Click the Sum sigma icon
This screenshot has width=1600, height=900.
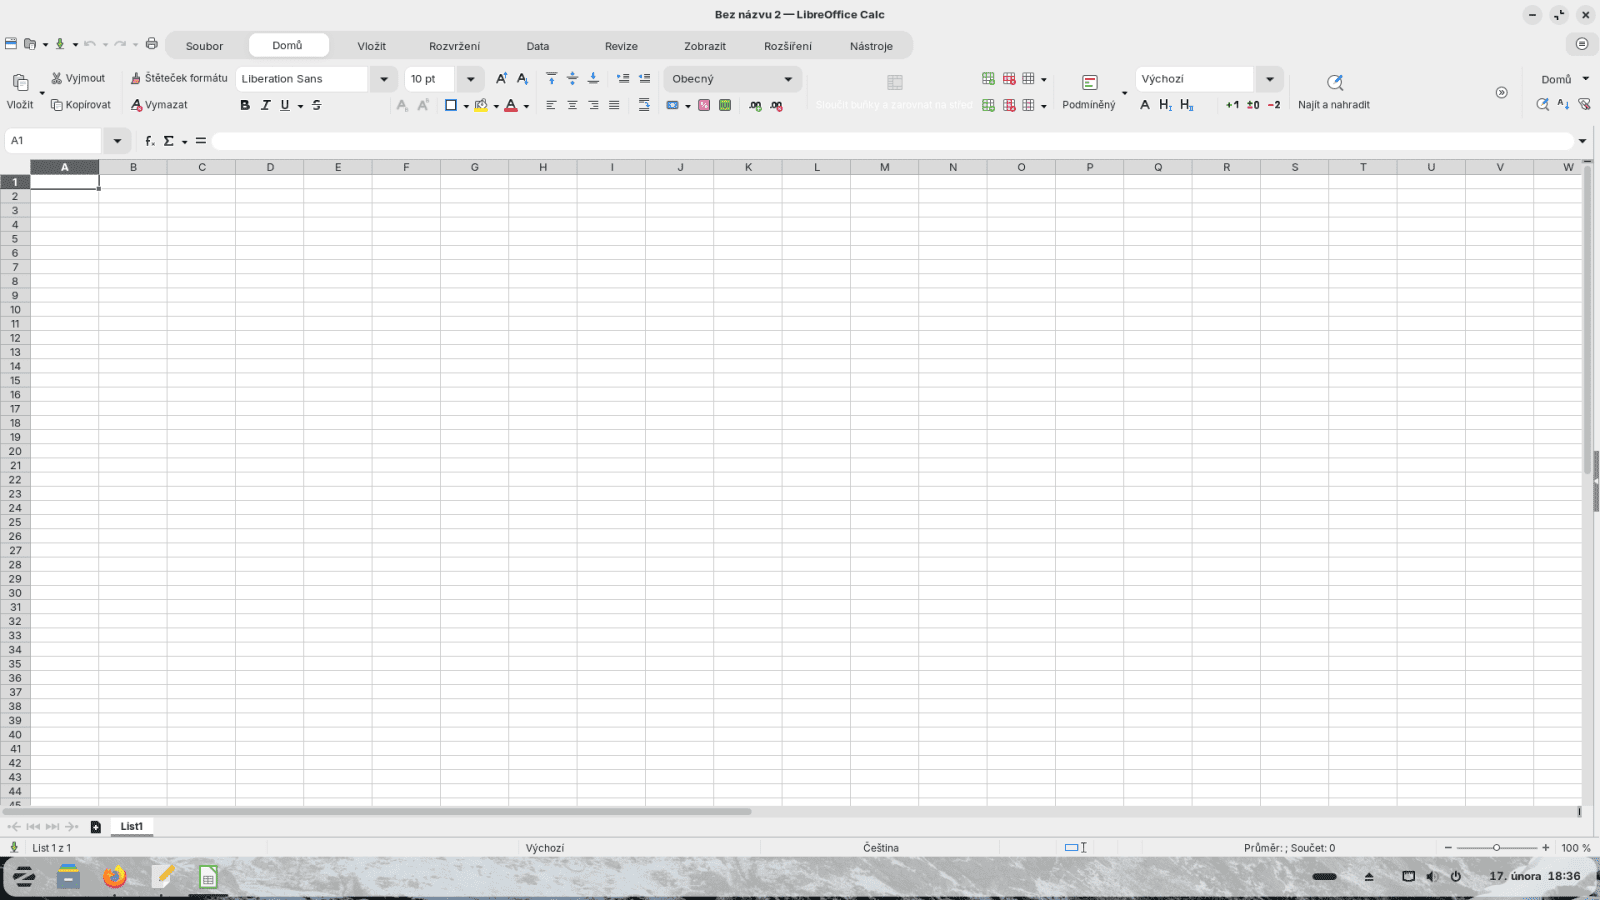[x=169, y=141]
